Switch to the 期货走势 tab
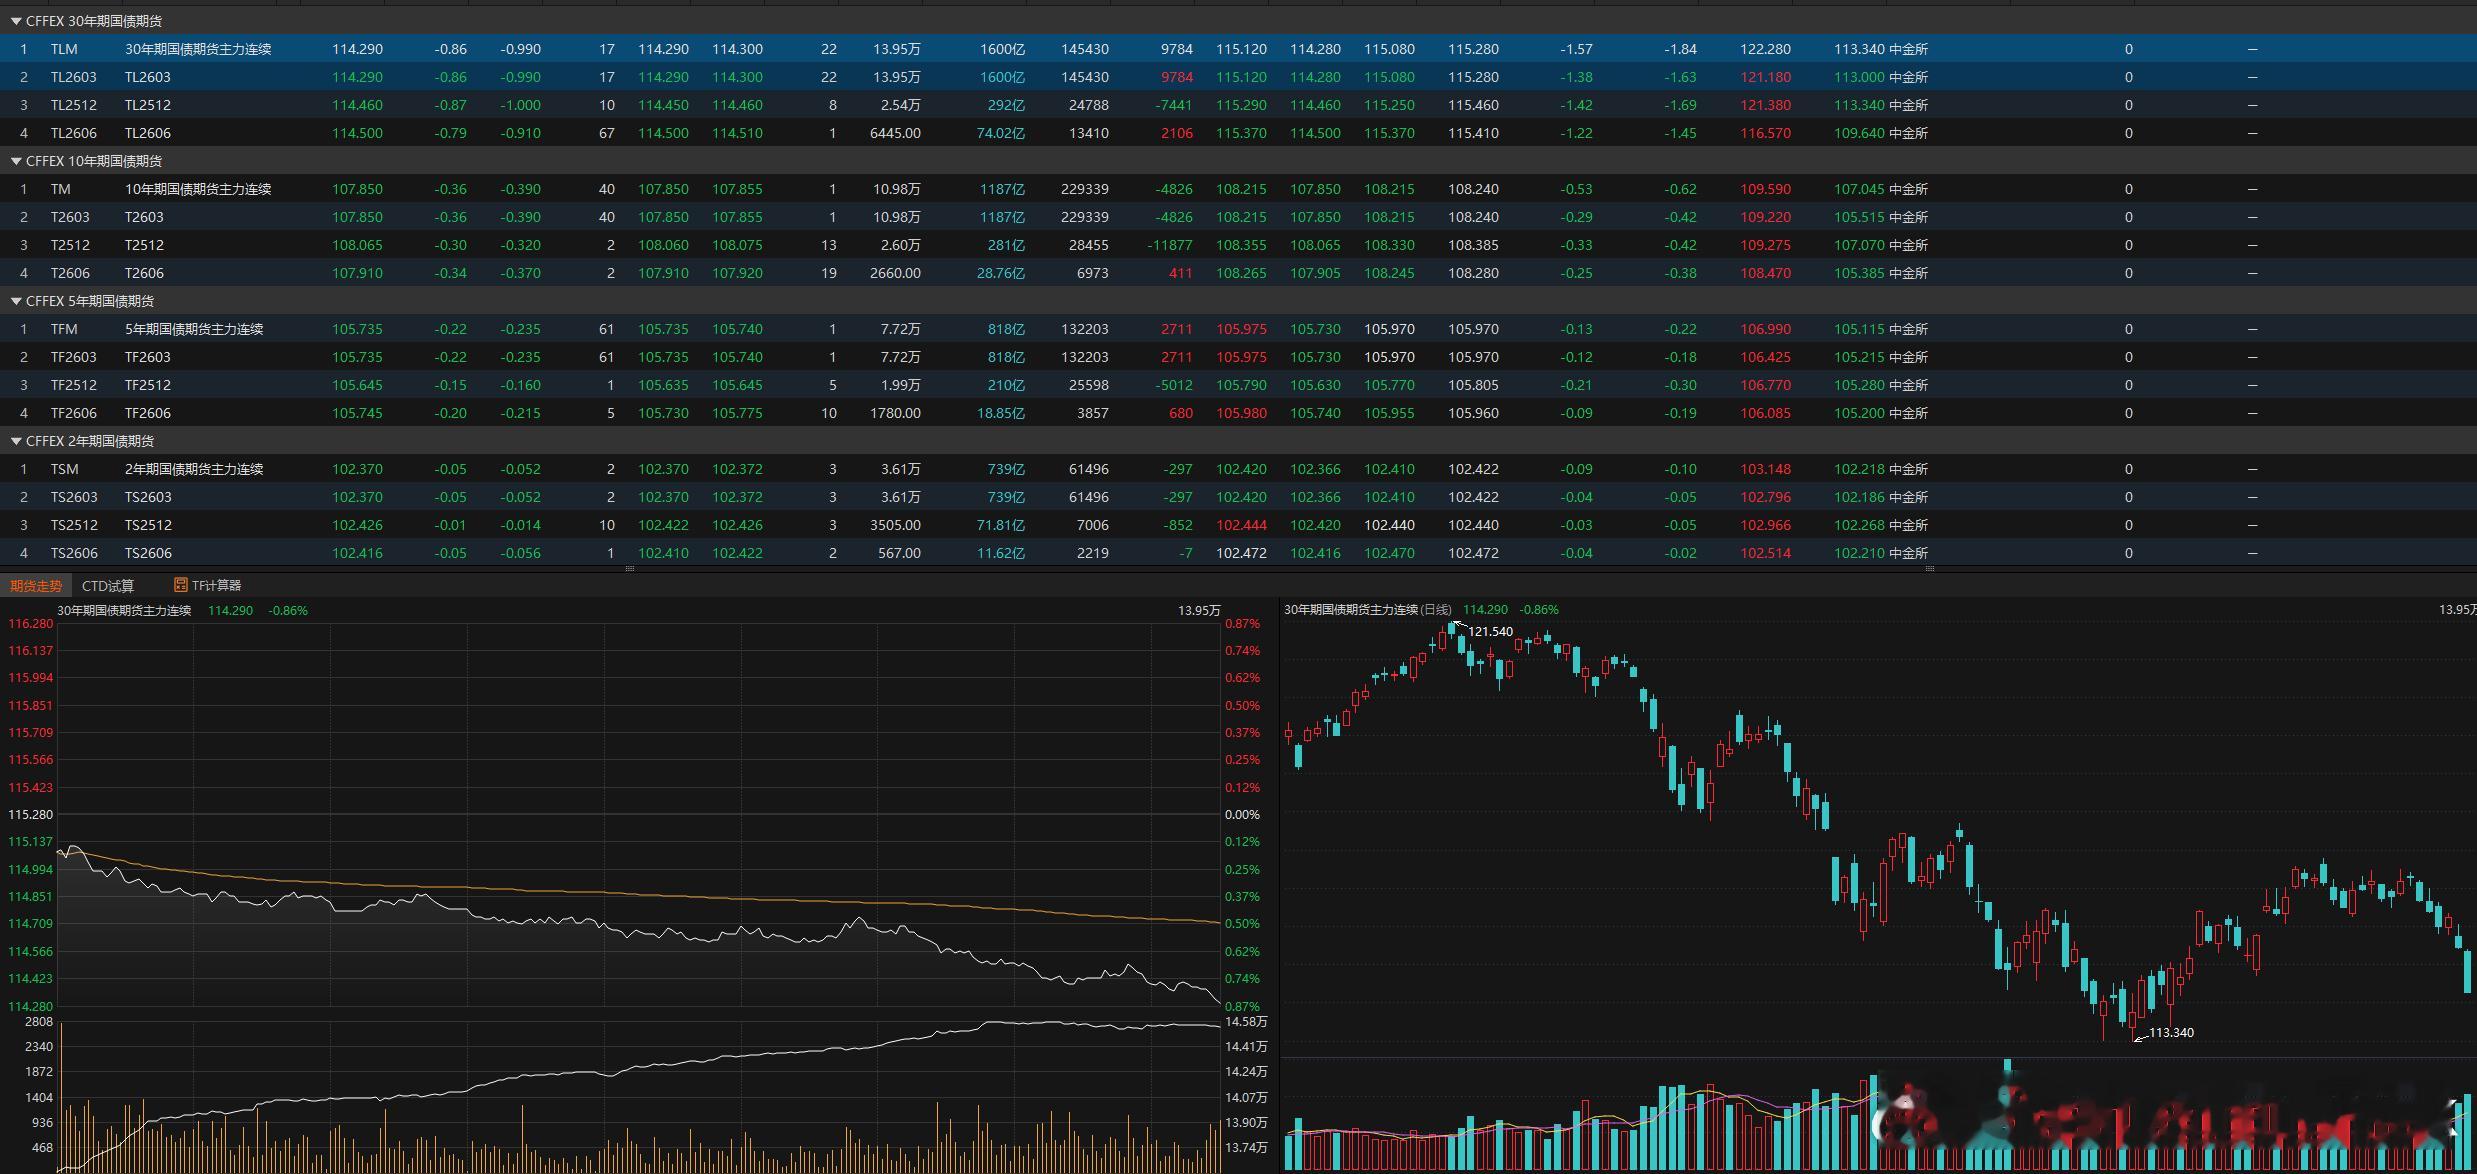The width and height of the screenshot is (2477, 1174). pyautogui.click(x=36, y=586)
